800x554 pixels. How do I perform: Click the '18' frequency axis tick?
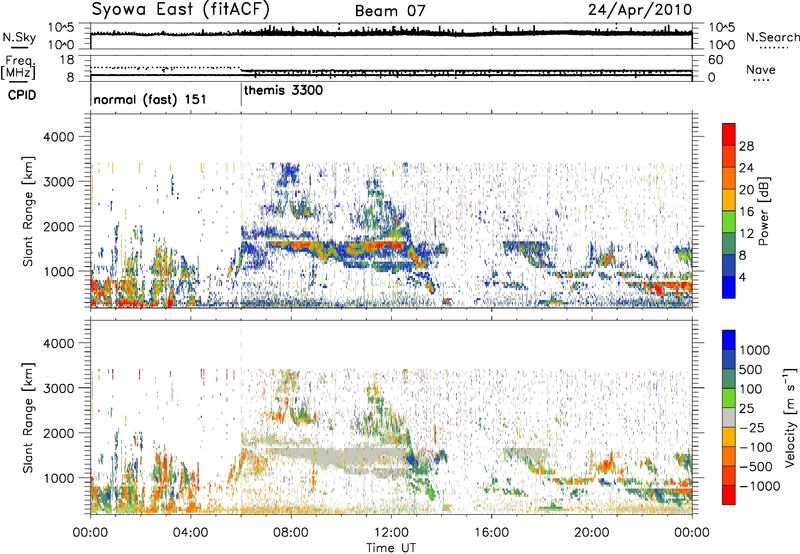(x=67, y=60)
